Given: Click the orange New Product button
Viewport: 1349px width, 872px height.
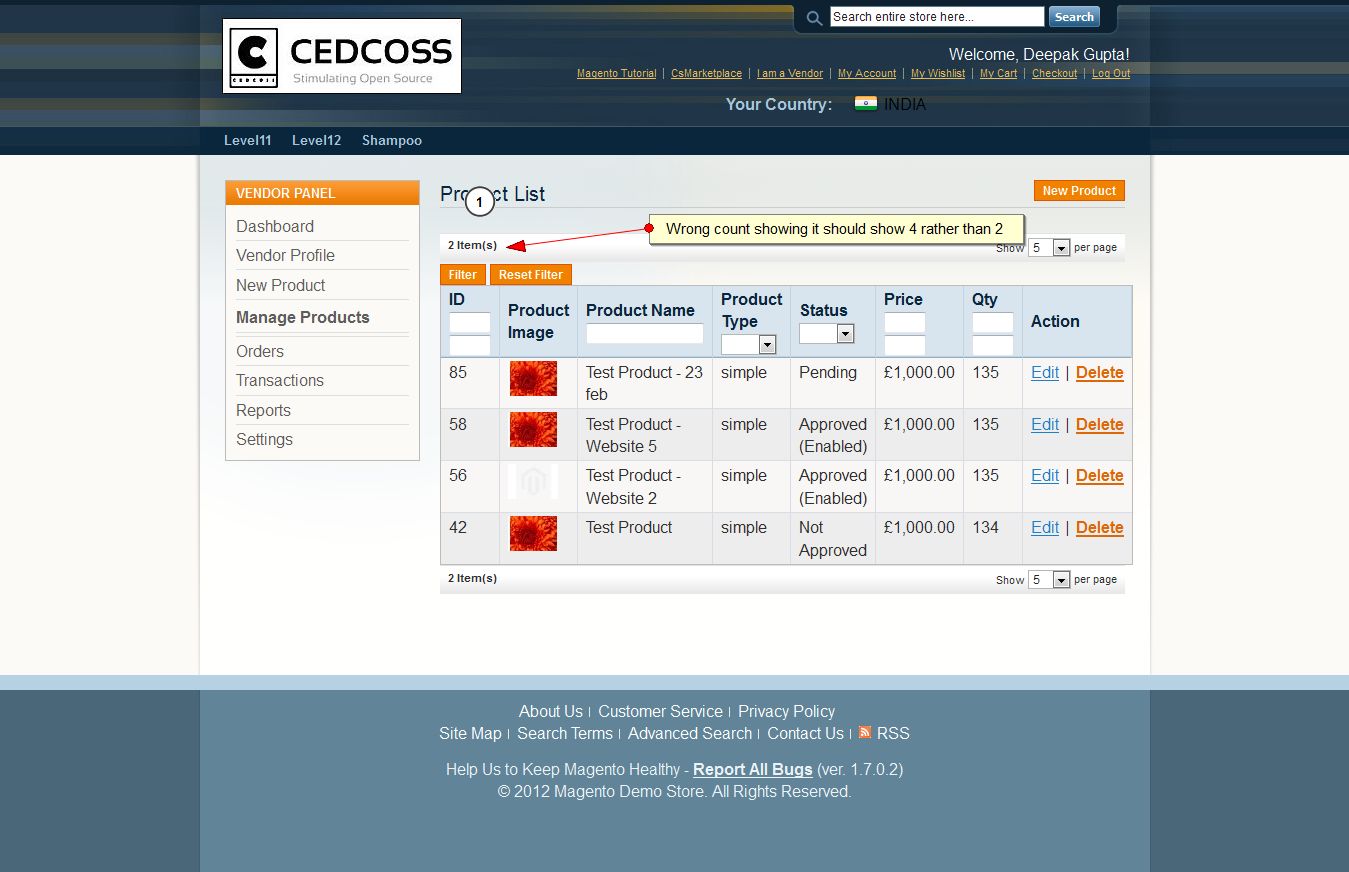Looking at the screenshot, I should (1079, 191).
